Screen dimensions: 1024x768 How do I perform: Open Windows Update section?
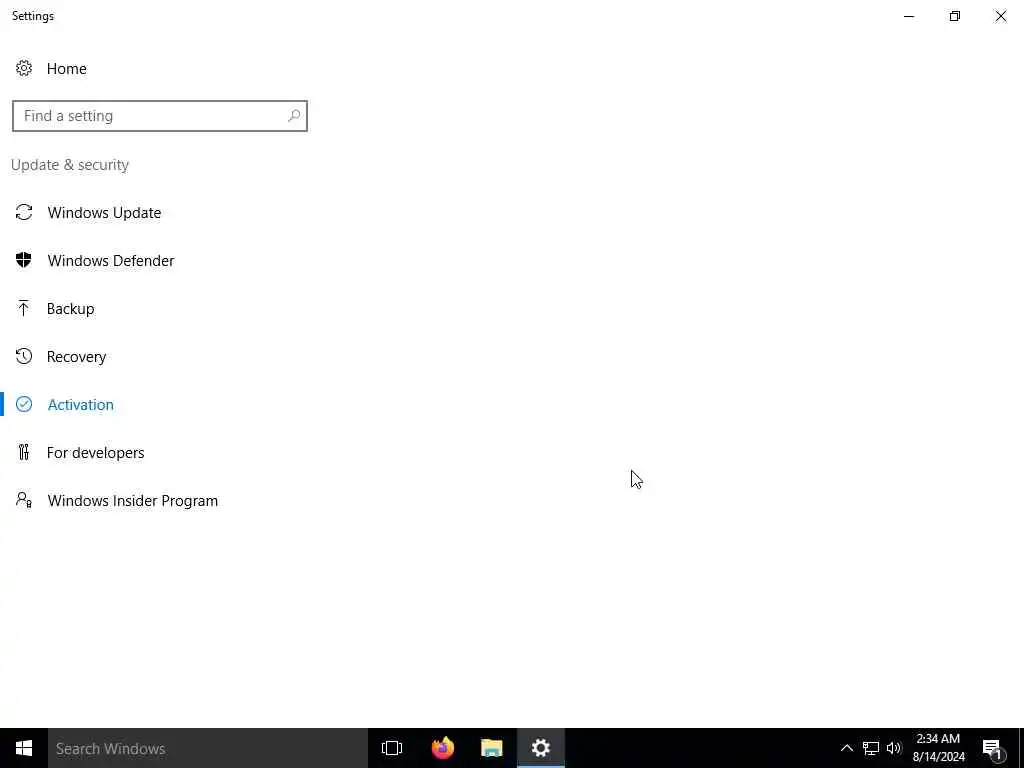[x=104, y=213]
